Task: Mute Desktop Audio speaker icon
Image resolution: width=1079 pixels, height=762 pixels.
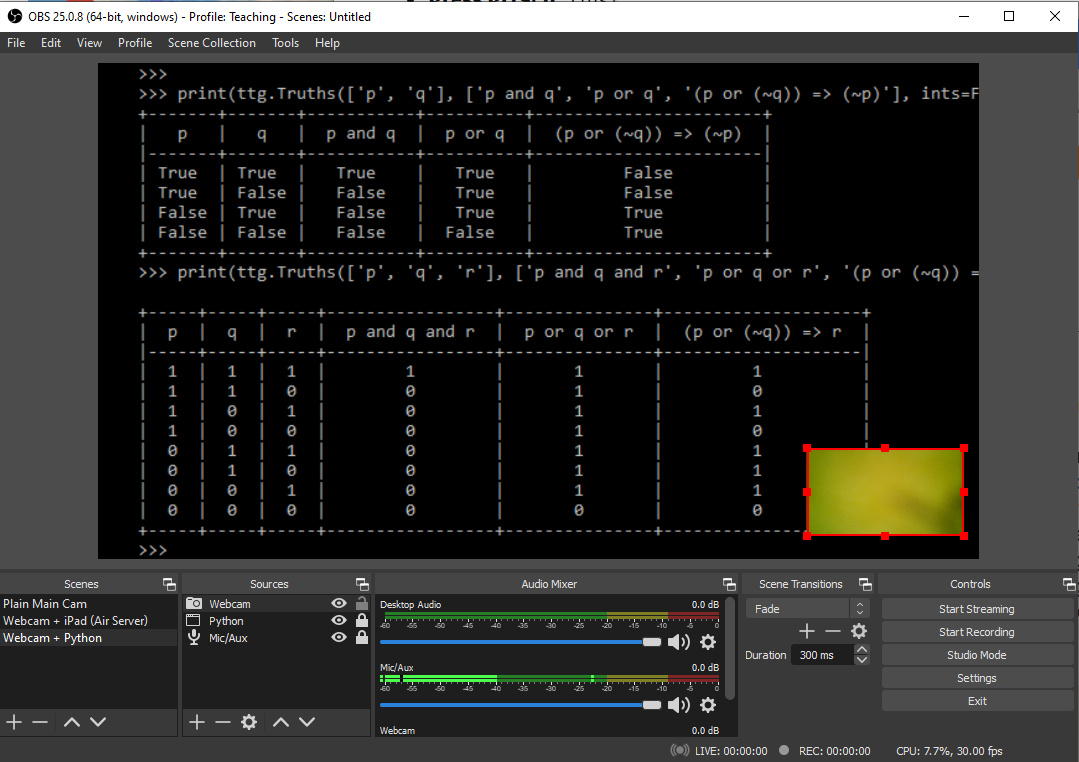Action: click(x=679, y=642)
